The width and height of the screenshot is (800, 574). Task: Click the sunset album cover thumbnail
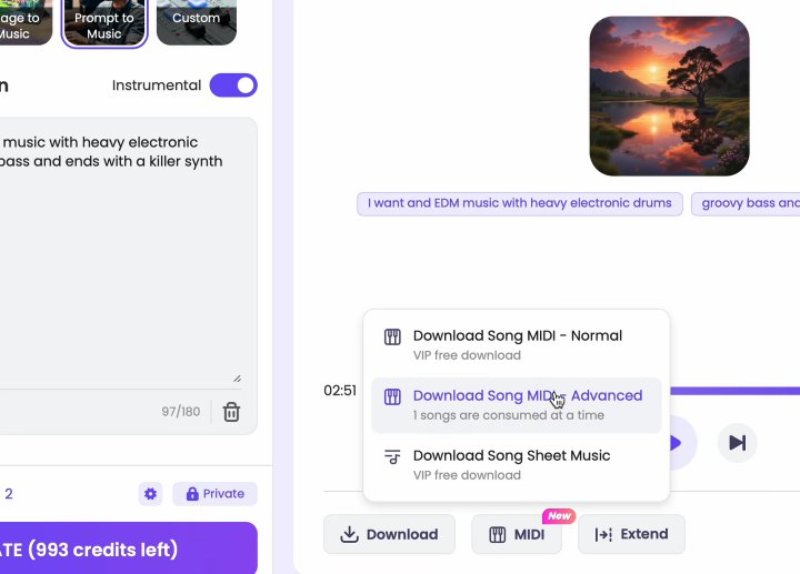[669, 96]
